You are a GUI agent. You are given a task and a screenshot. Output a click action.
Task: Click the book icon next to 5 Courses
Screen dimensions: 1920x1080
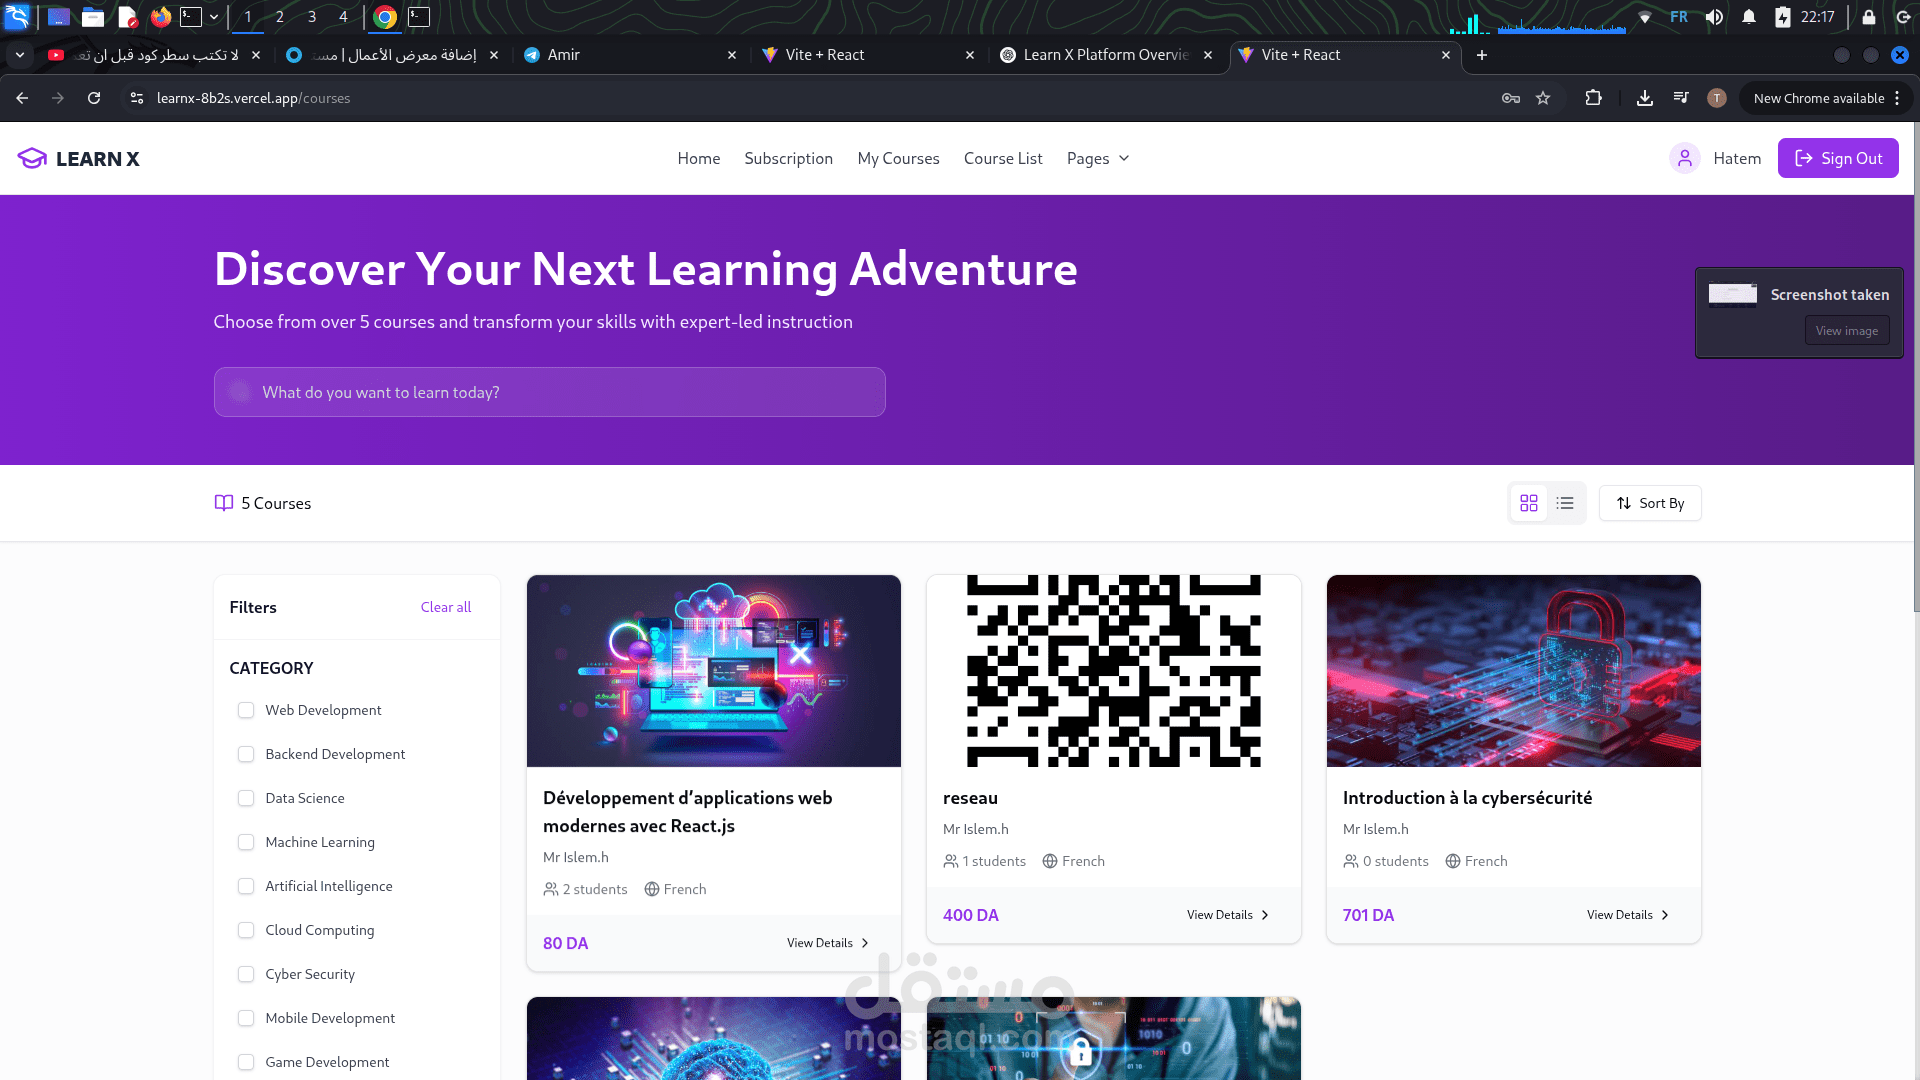click(224, 503)
